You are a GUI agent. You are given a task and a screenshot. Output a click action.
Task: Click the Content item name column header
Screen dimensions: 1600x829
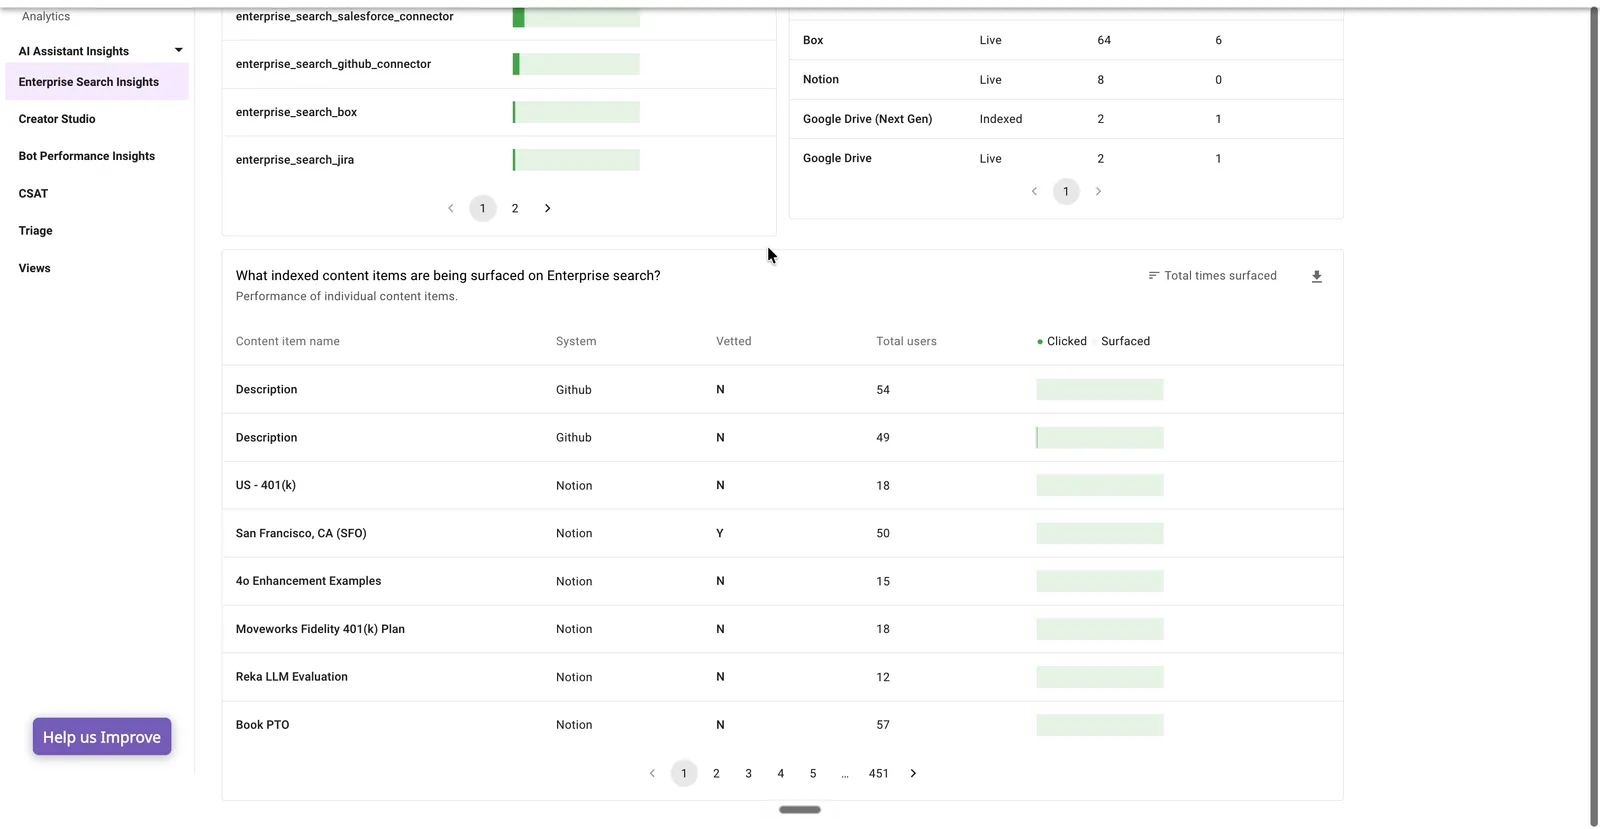(x=288, y=341)
